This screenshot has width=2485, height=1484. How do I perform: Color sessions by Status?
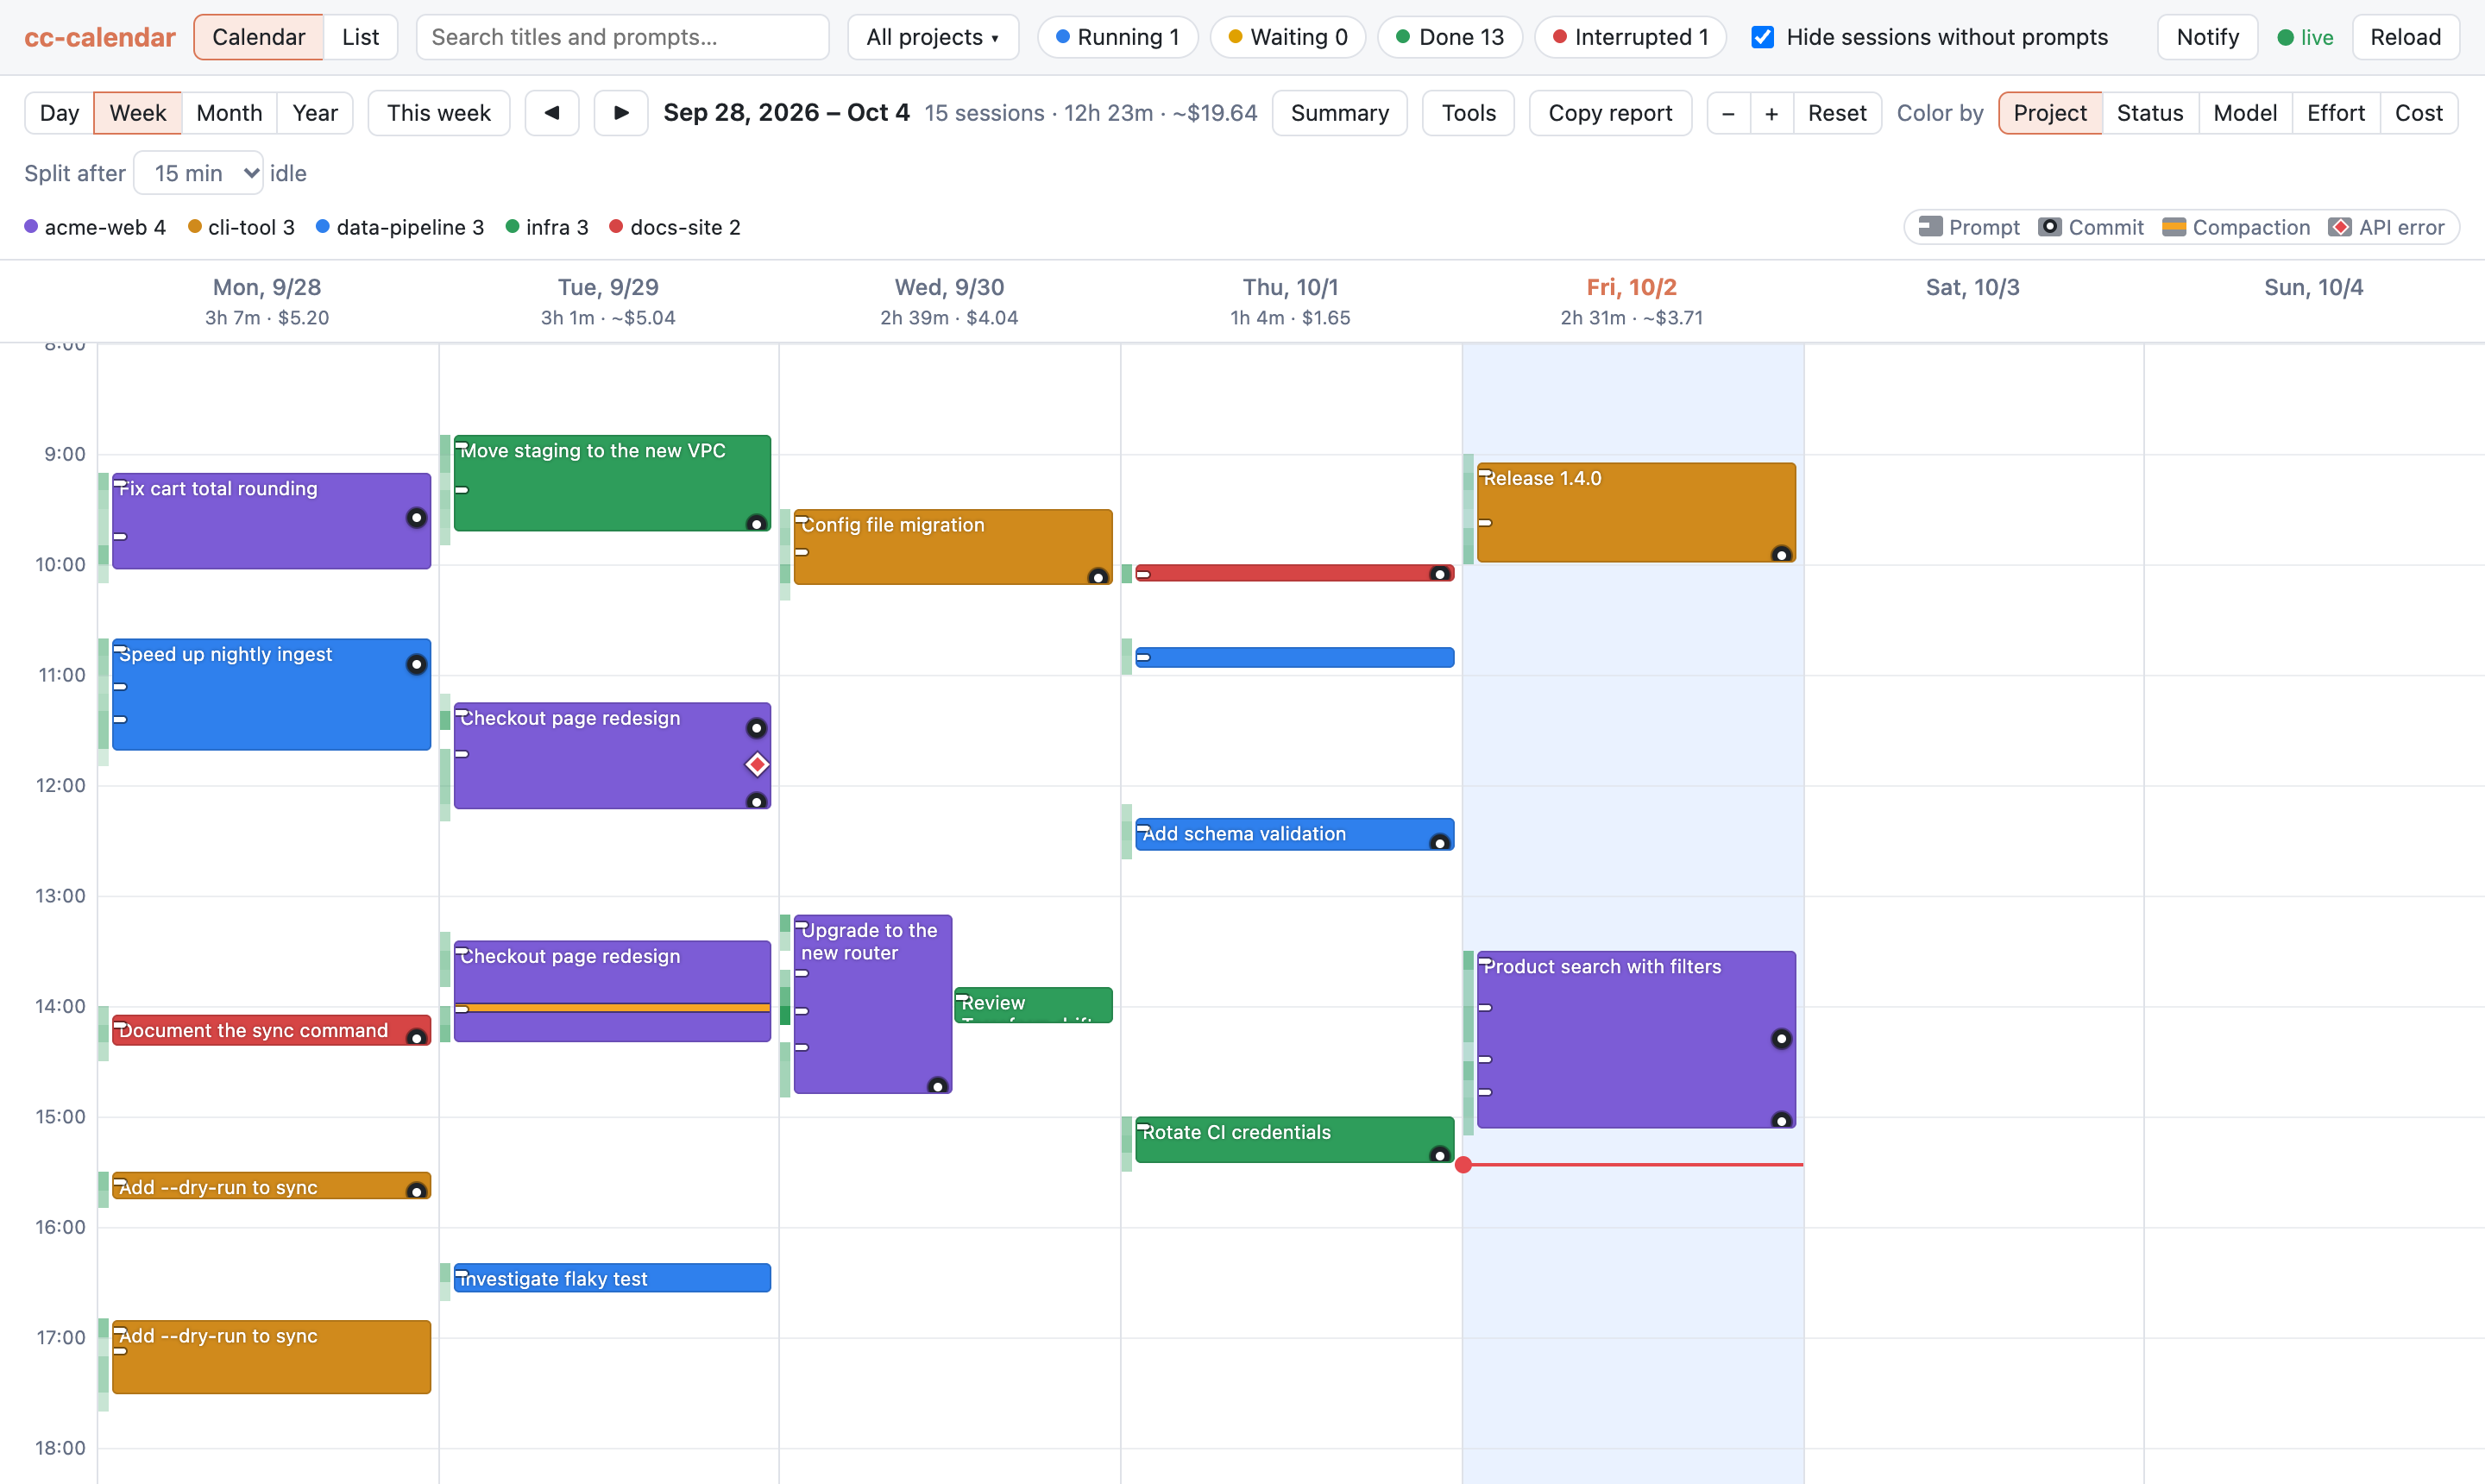coord(2149,113)
